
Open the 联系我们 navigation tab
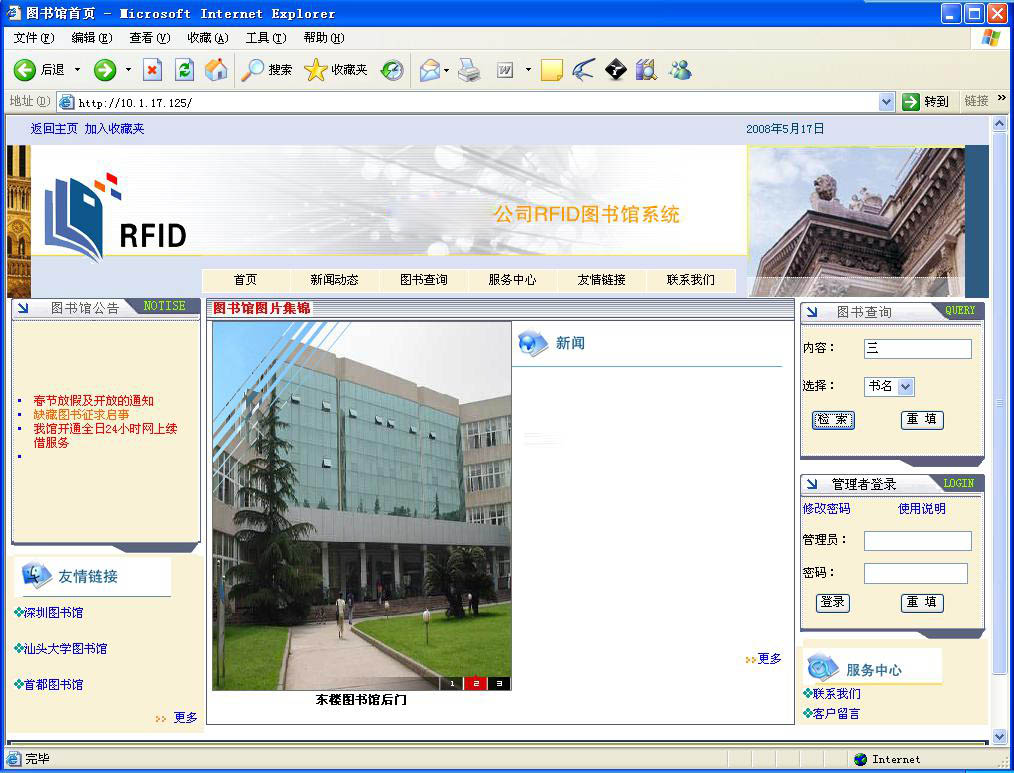click(691, 280)
